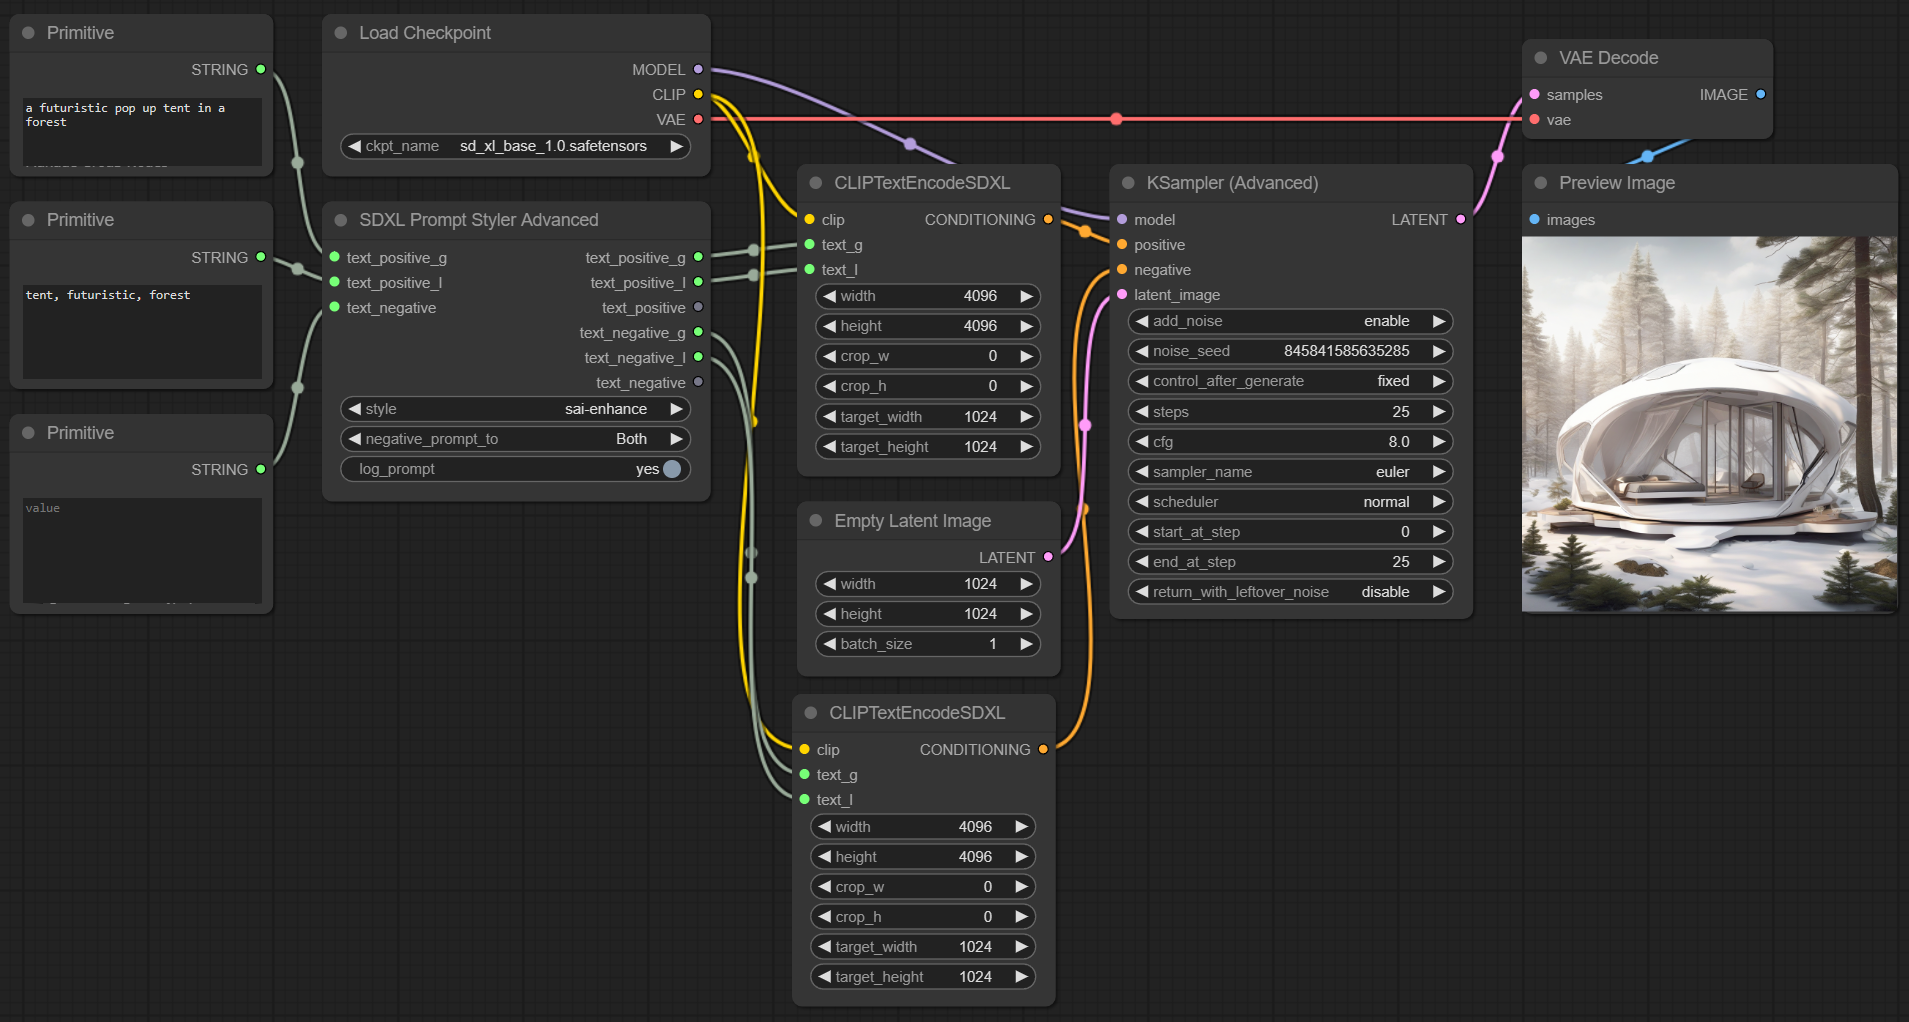Click the LATENT output port on Empty Latent Image
The image size is (1909, 1022).
tap(1048, 557)
